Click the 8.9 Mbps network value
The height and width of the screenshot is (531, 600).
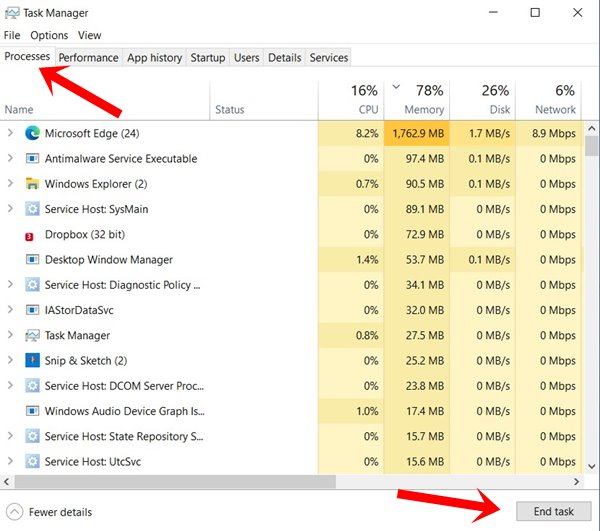554,133
